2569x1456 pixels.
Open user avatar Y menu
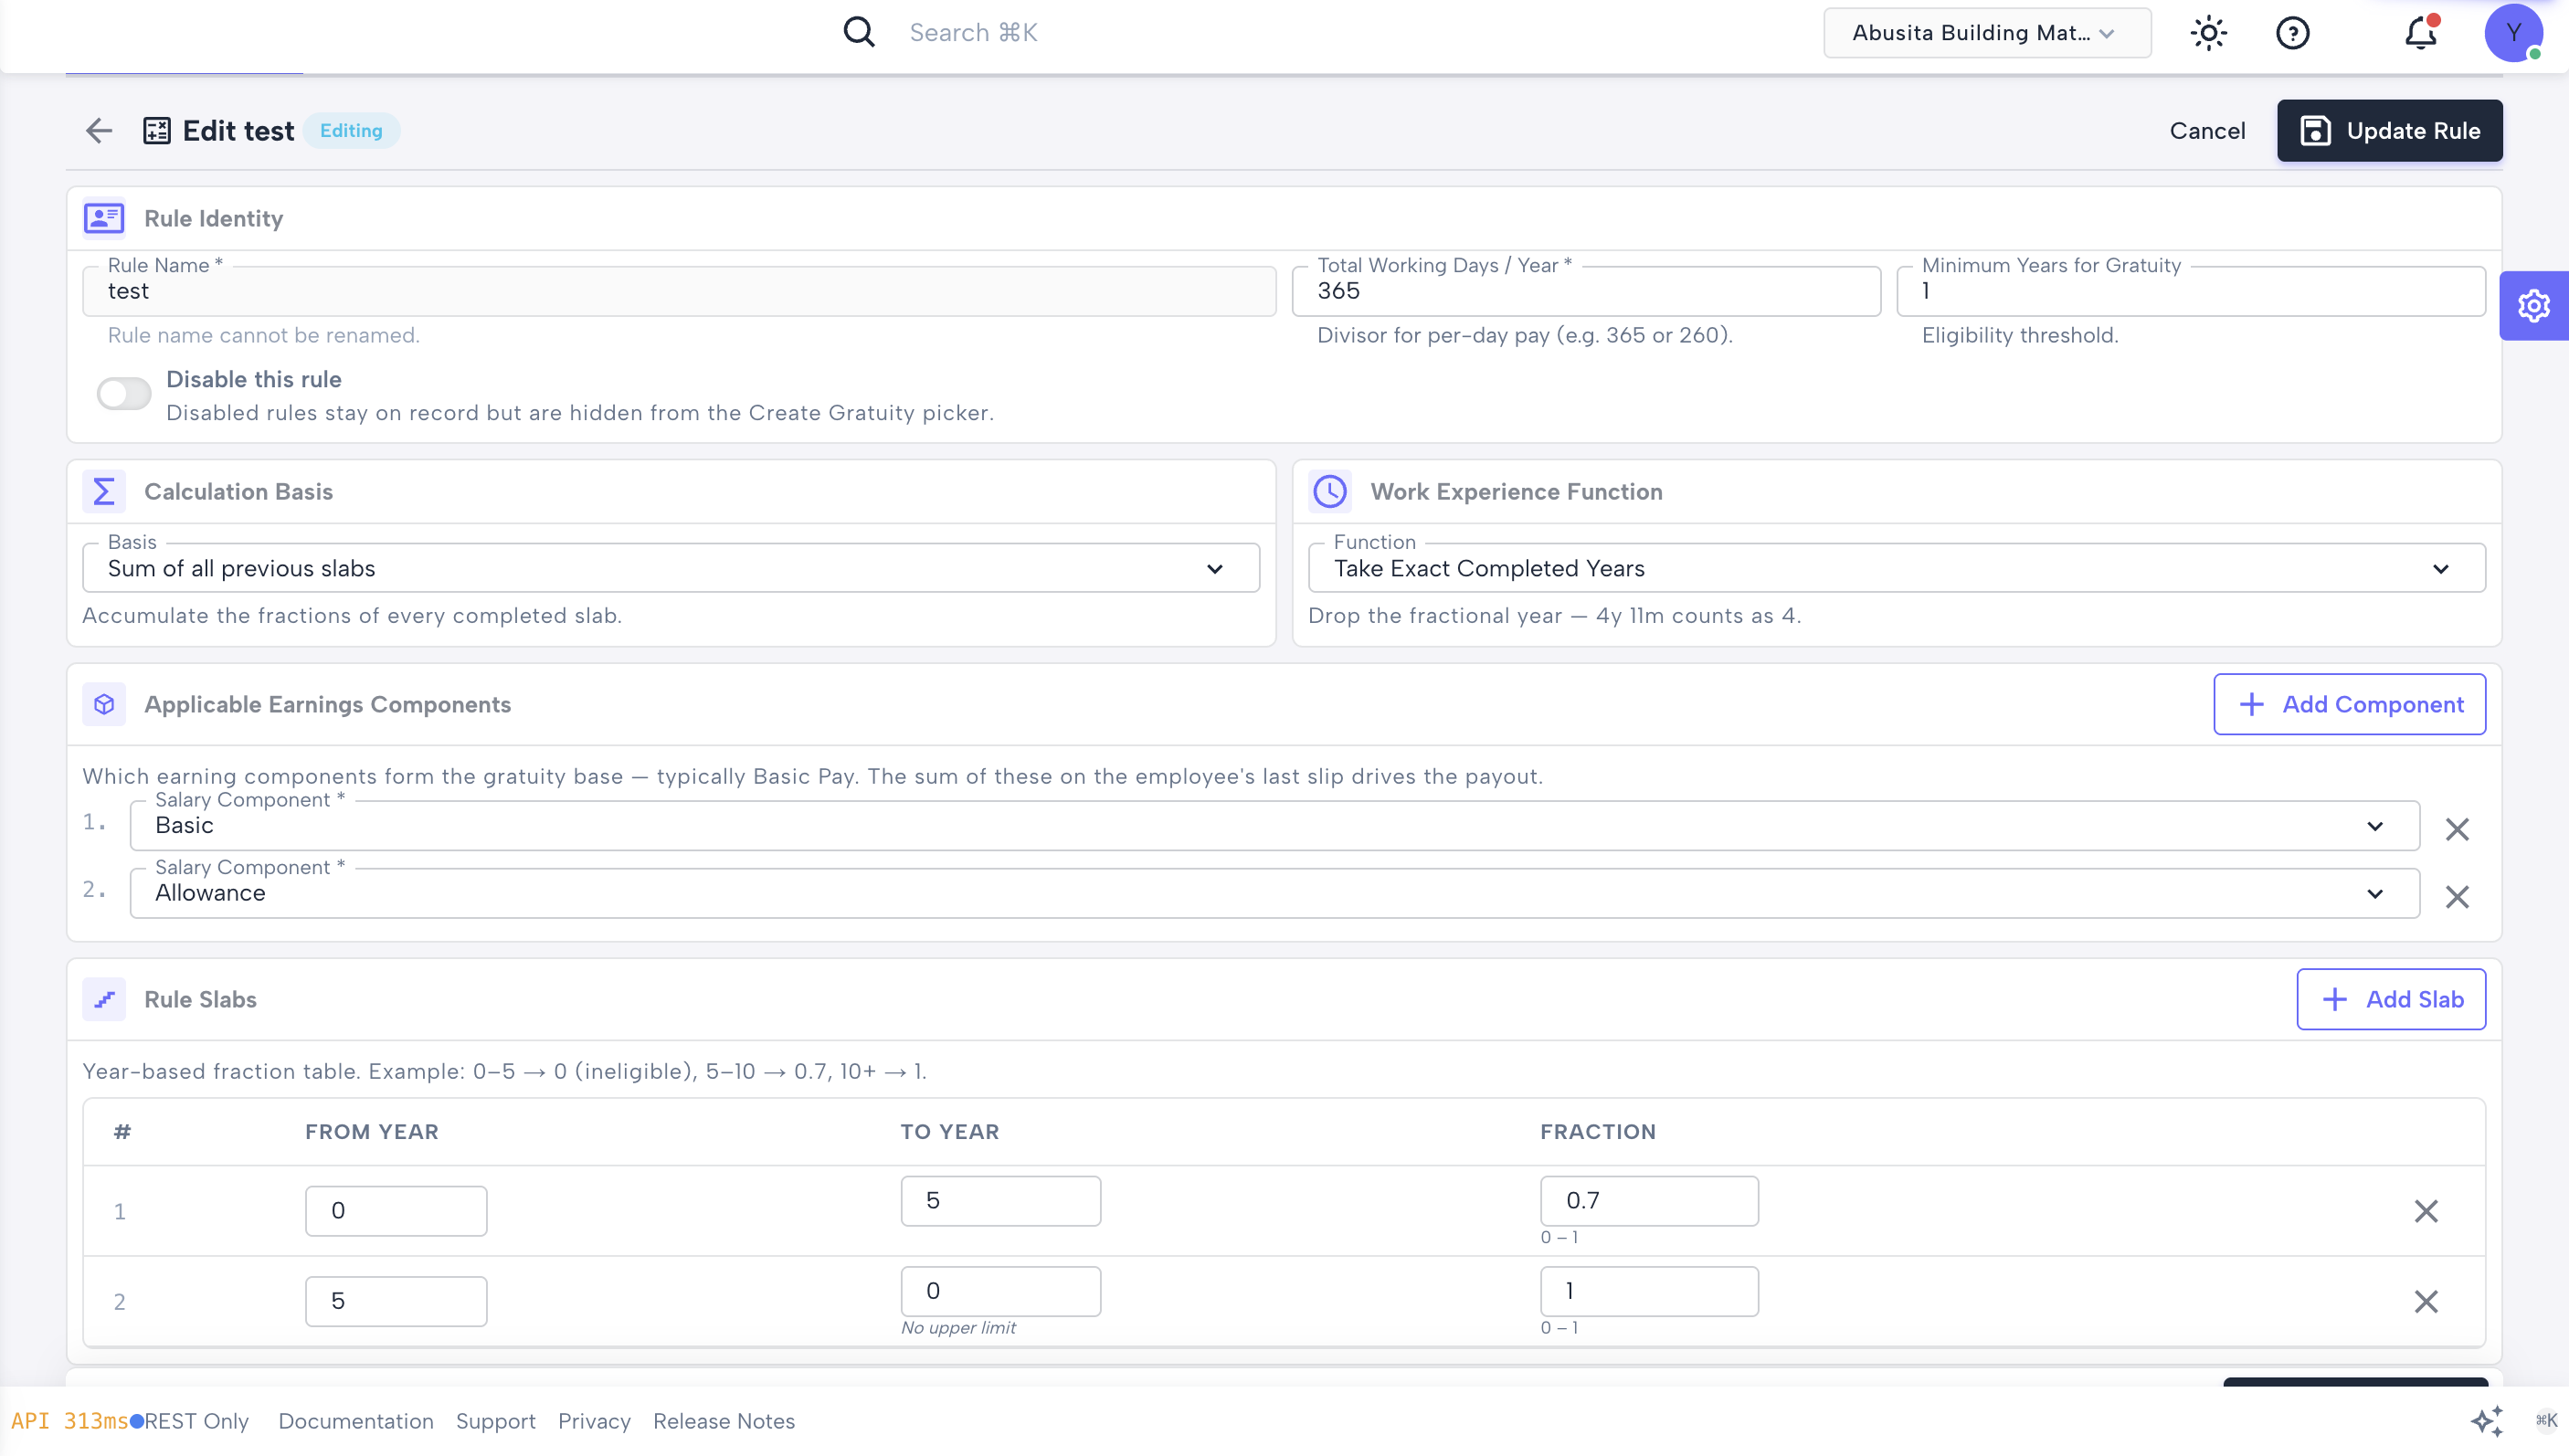[2512, 33]
